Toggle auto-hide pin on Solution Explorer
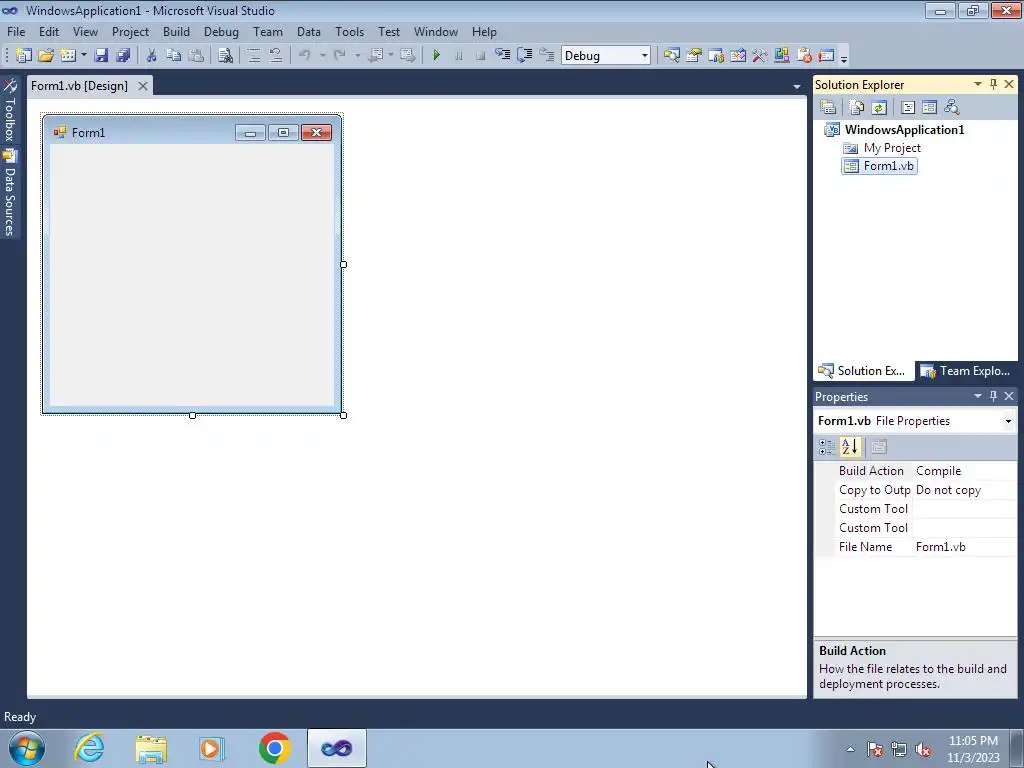 993,84
